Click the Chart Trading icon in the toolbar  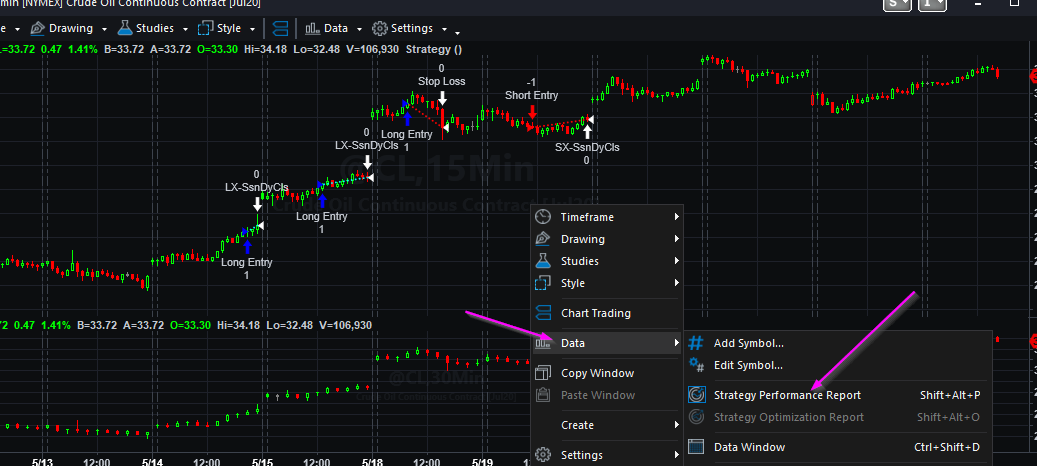pos(281,28)
